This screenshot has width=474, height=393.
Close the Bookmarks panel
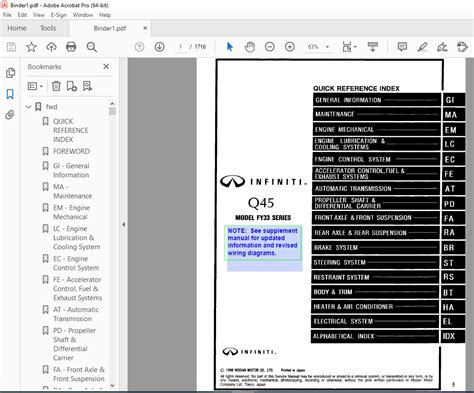pyautogui.click(x=106, y=66)
